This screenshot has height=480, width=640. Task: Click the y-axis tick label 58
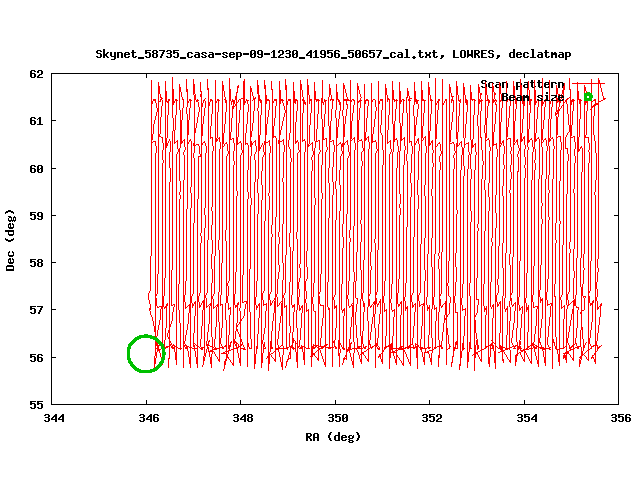pyautogui.click(x=36, y=263)
